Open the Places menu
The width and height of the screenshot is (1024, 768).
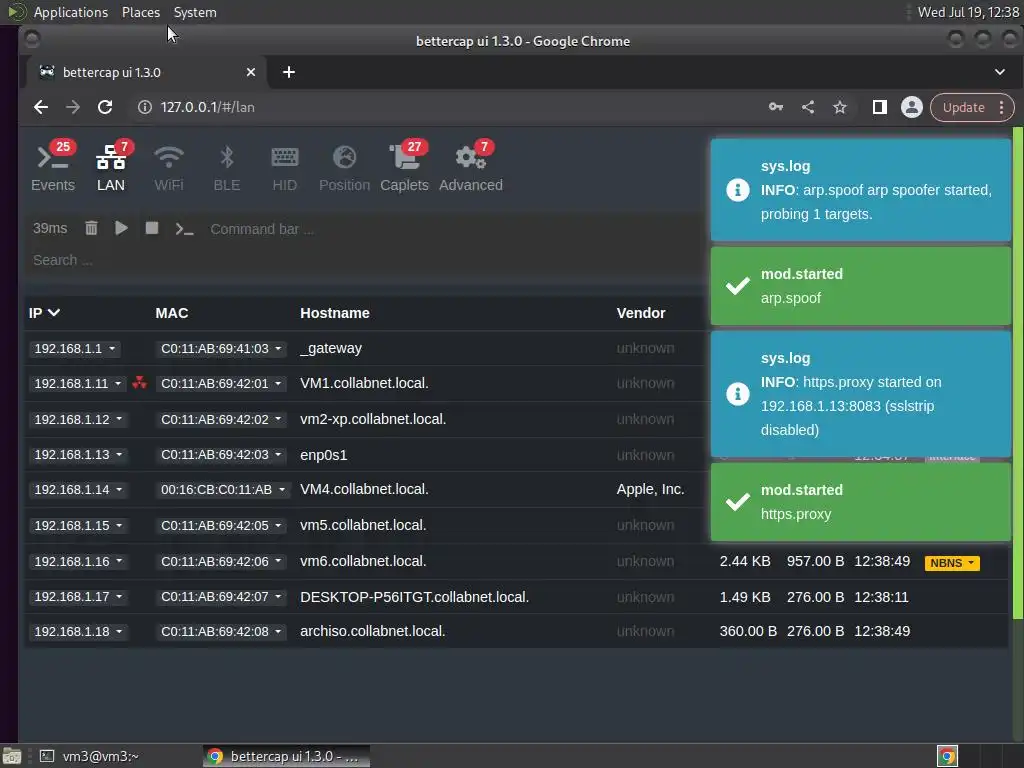pos(140,12)
